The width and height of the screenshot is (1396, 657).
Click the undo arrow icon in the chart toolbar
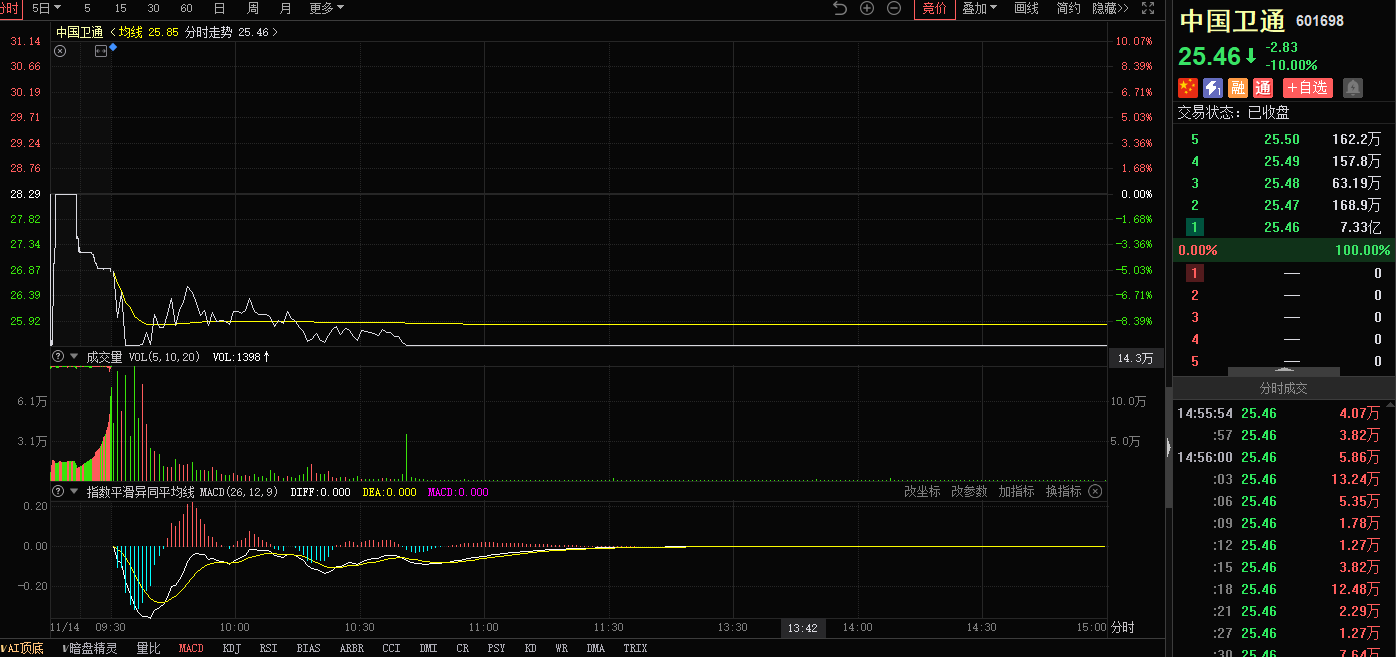coord(840,8)
